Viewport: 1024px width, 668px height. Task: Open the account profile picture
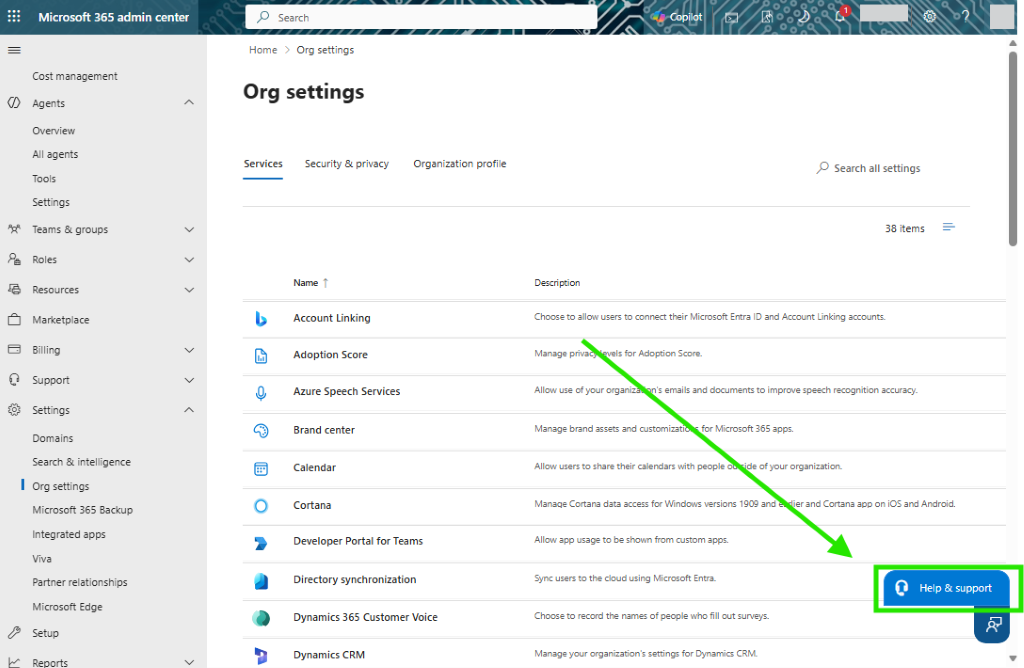[1002, 17]
